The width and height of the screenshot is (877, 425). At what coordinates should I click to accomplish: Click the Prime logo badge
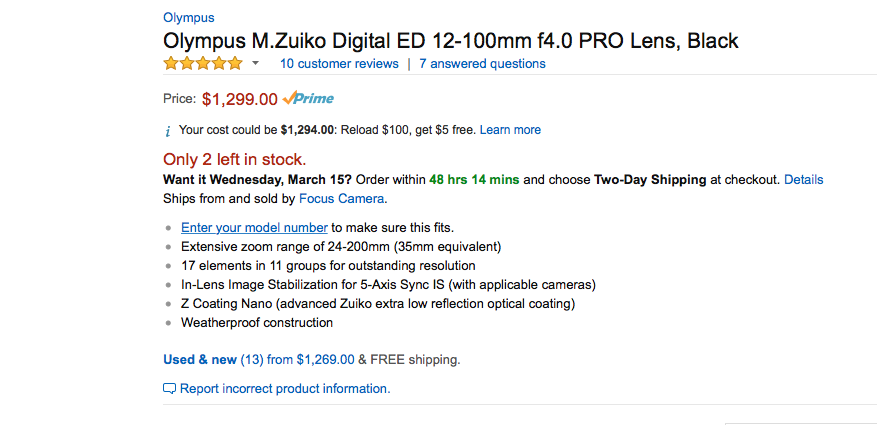pos(308,99)
